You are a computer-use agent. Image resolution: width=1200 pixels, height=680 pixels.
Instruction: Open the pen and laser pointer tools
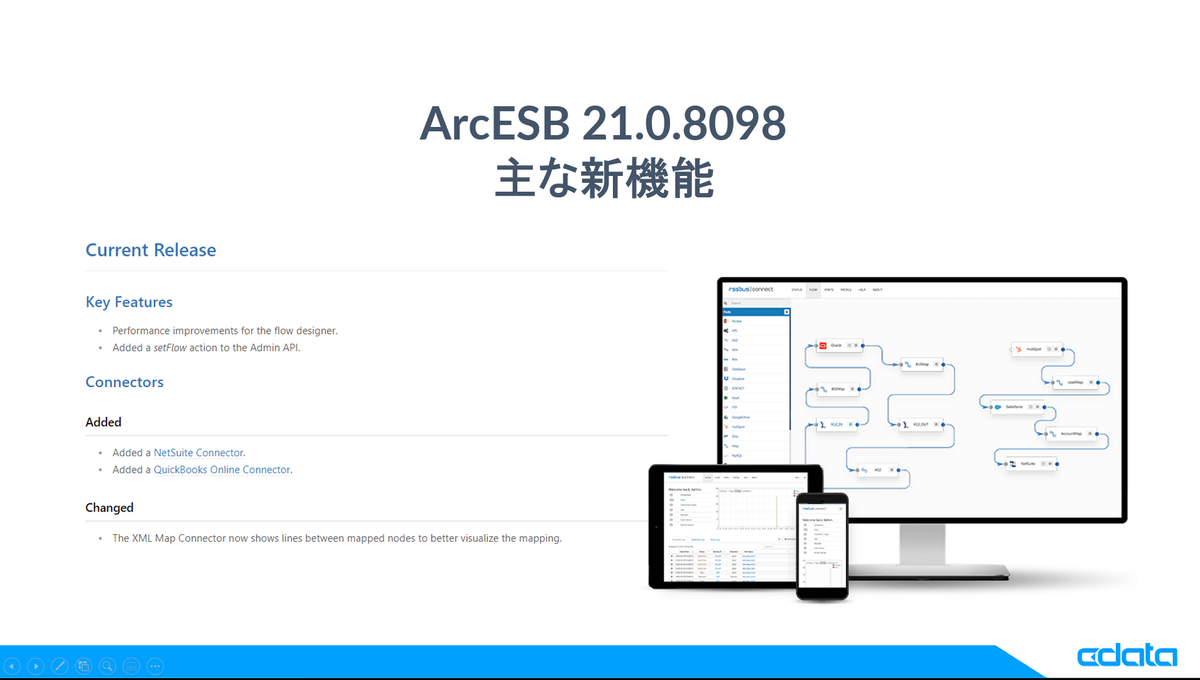point(60,665)
